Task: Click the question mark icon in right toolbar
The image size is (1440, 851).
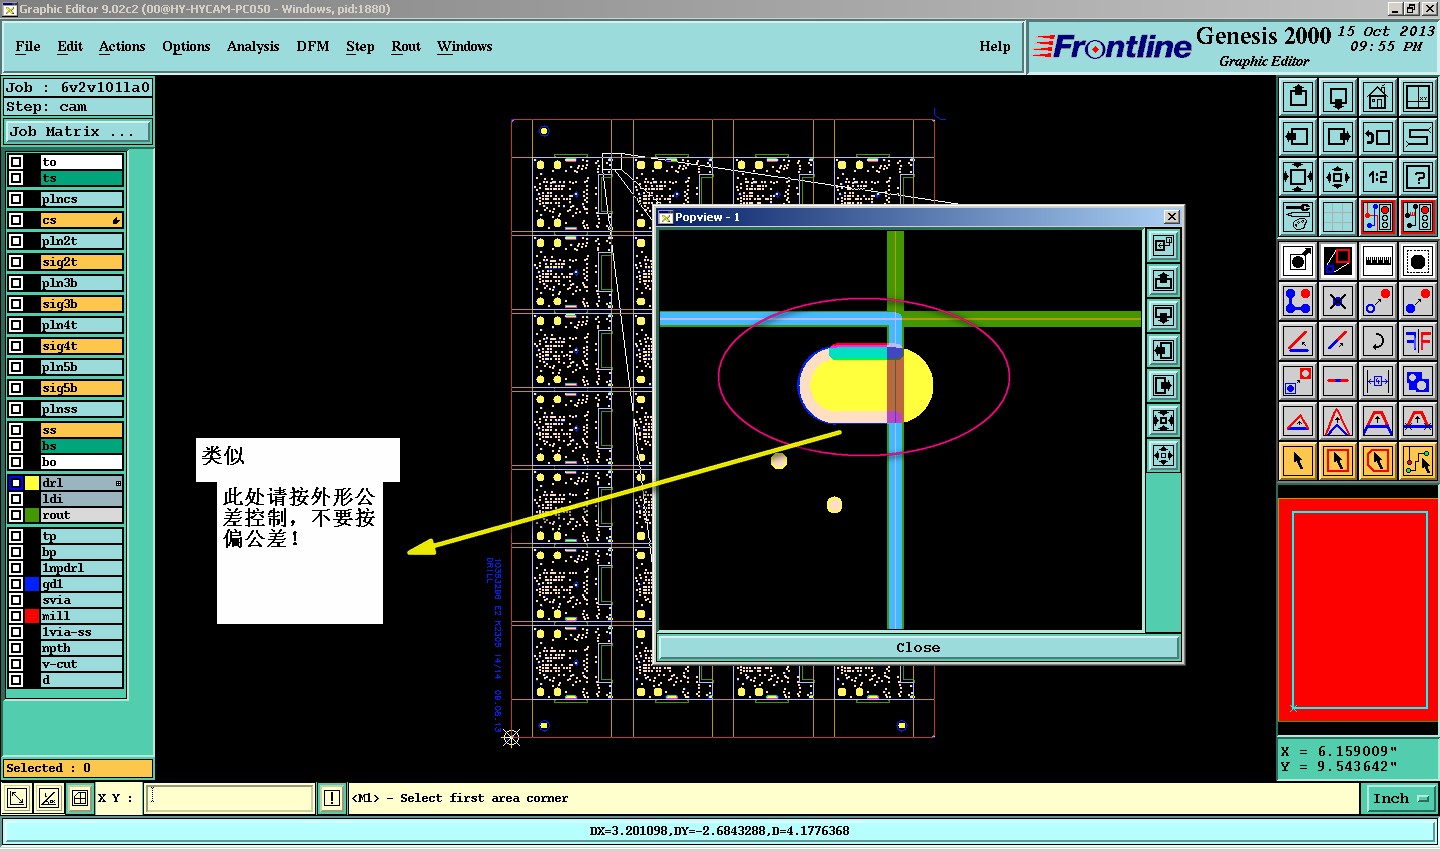Action: click(1418, 177)
